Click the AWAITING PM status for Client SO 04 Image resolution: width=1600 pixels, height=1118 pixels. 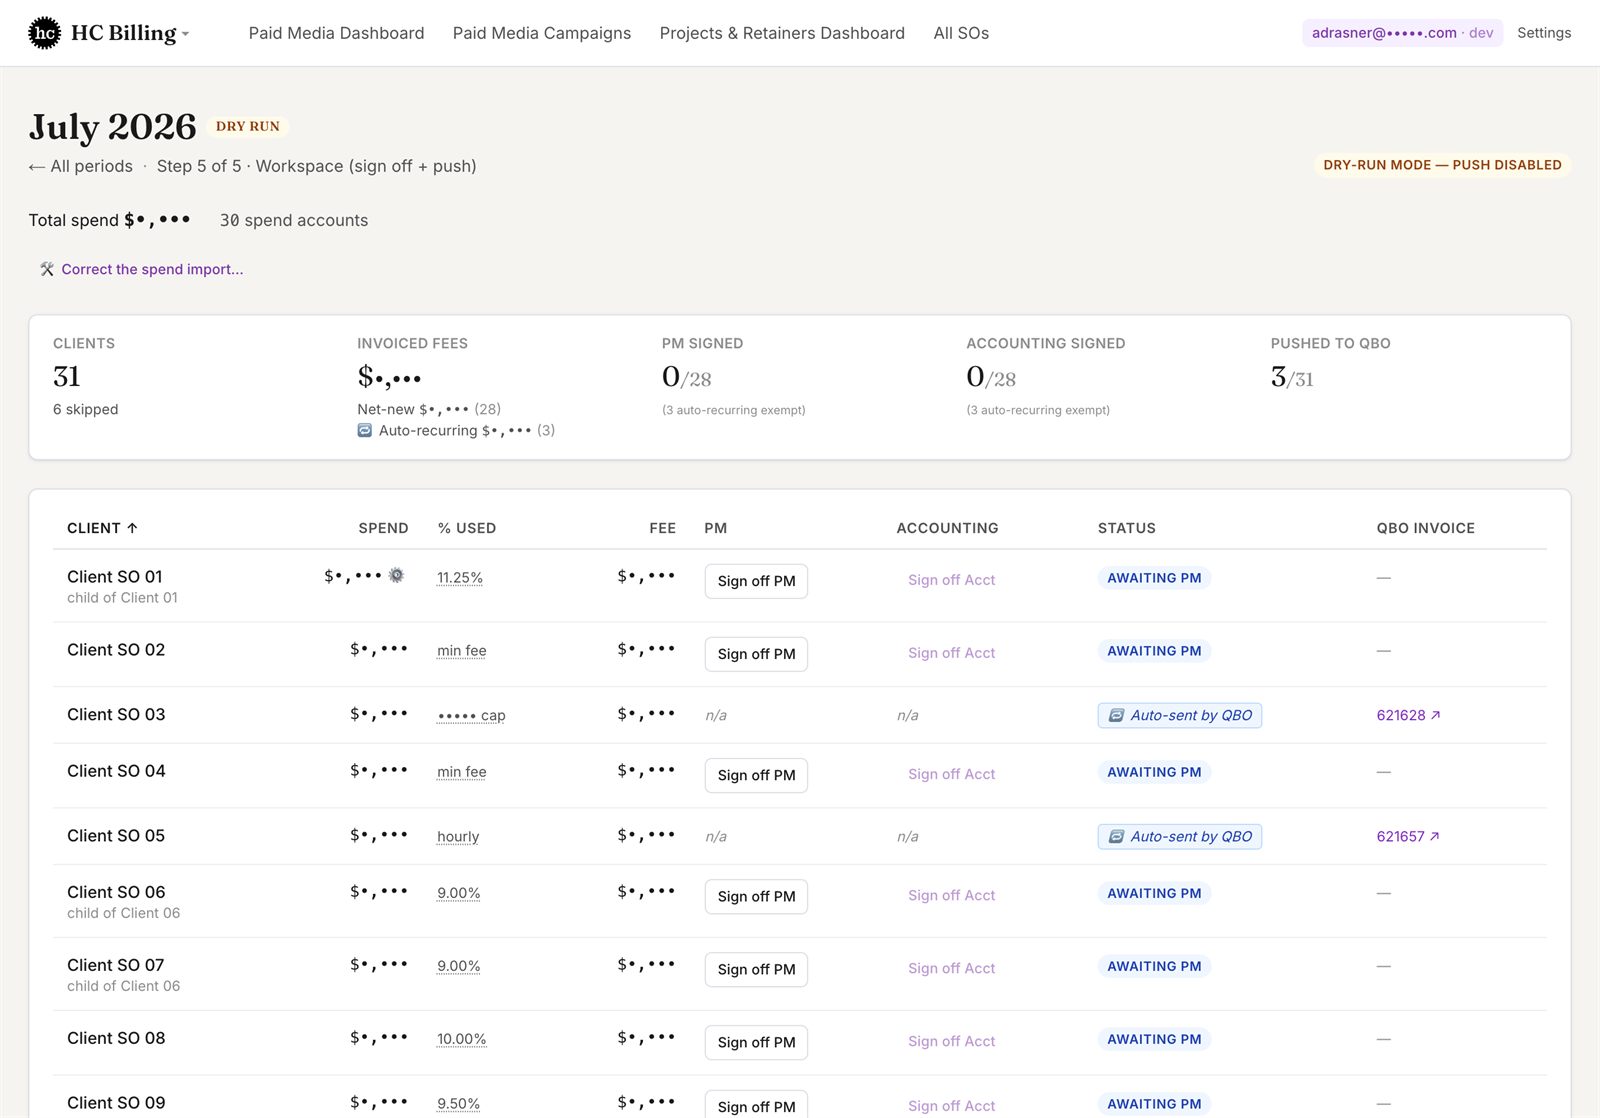pos(1154,772)
